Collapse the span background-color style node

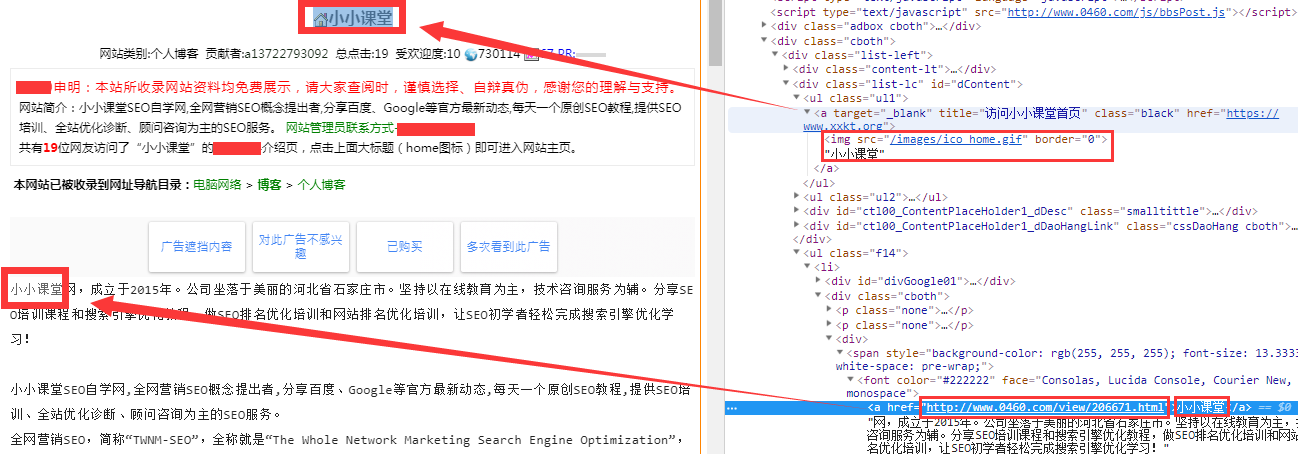[x=840, y=353]
